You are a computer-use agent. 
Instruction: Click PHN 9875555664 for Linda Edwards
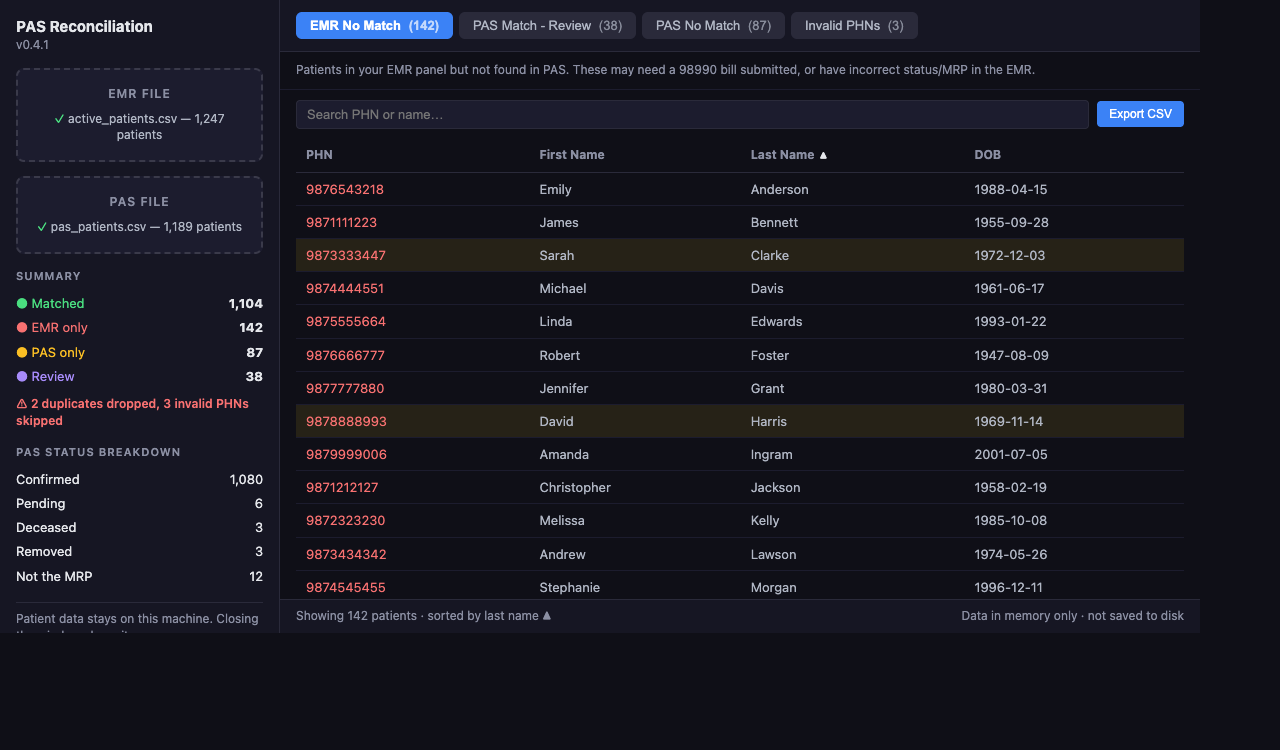pyautogui.click(x=346, y=321)
